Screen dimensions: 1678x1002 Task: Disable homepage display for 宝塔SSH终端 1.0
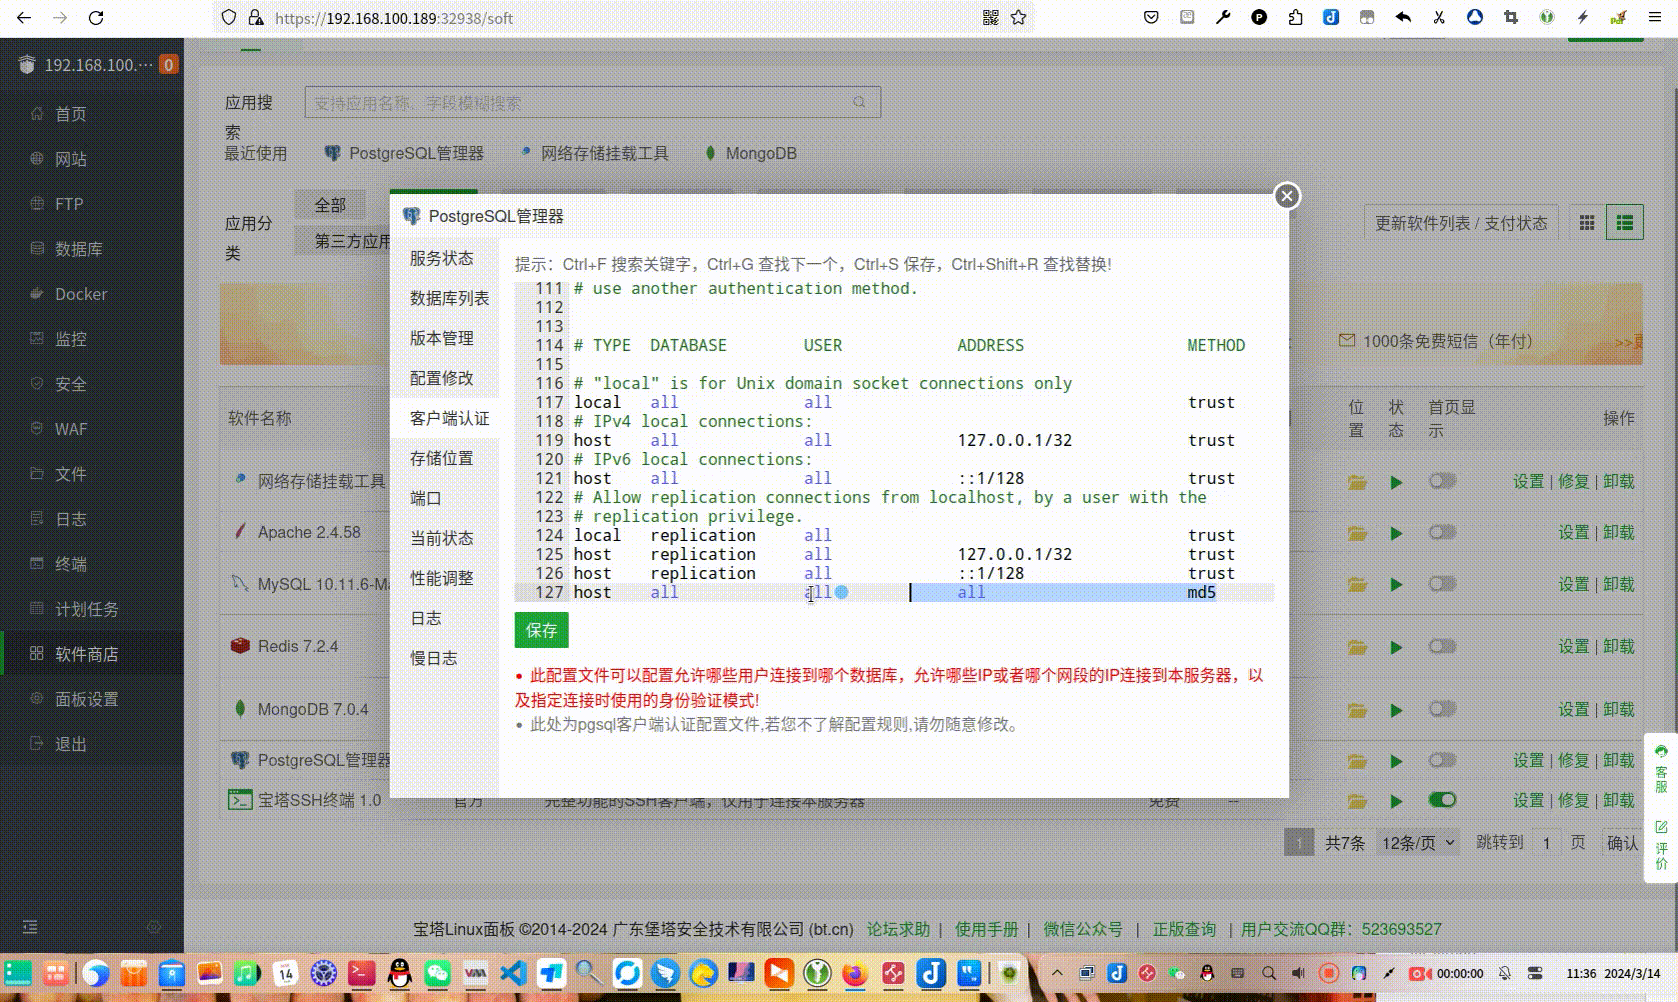tap(1442, 800)
